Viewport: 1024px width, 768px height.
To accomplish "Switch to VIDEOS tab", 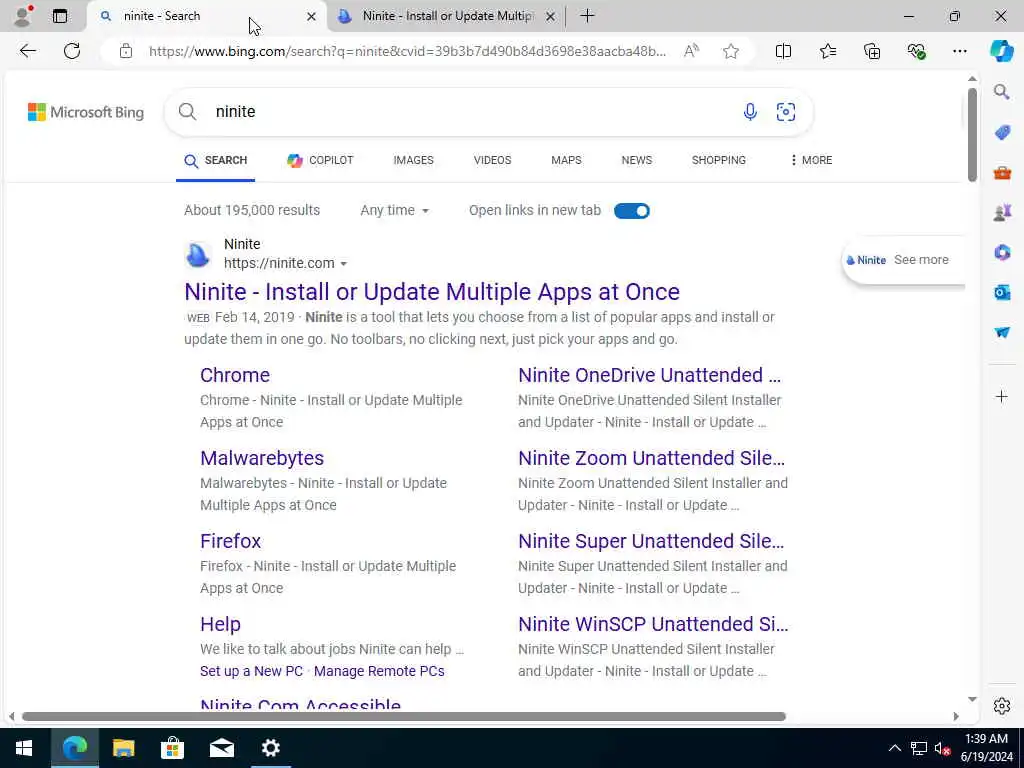I will click(x=492, y=160).
